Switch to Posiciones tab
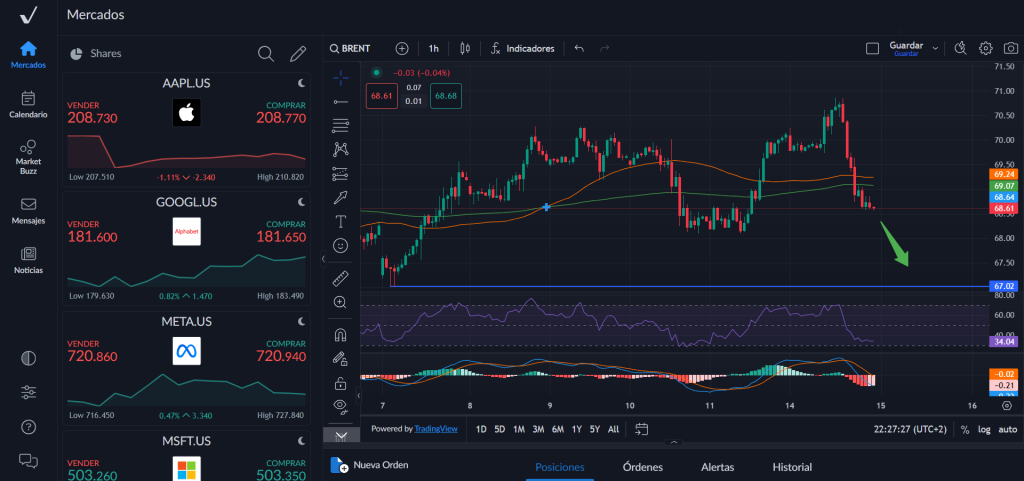 [560, 467]
